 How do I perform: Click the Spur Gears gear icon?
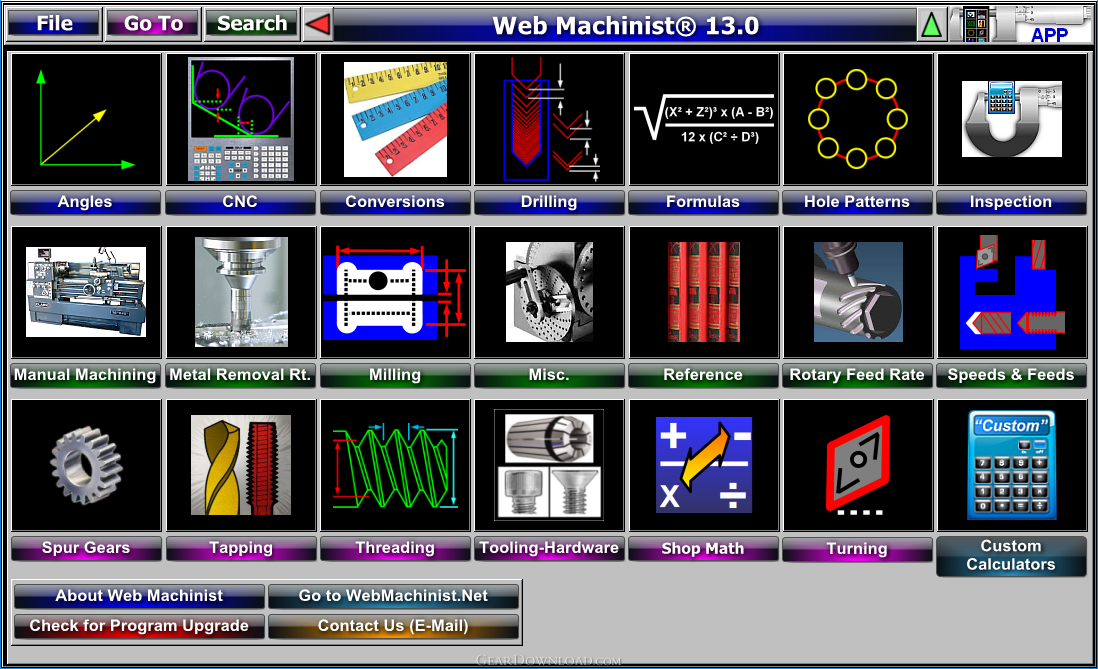click(x=86, y=465)
